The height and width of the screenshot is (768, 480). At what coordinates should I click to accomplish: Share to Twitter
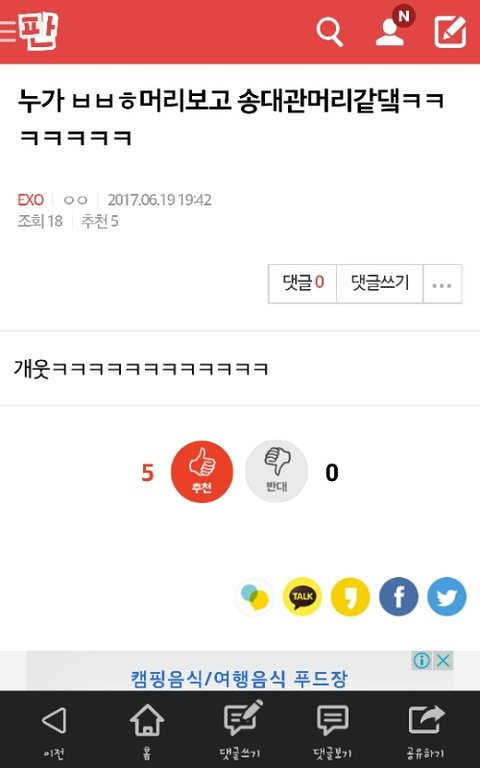(x=447, y=597)
